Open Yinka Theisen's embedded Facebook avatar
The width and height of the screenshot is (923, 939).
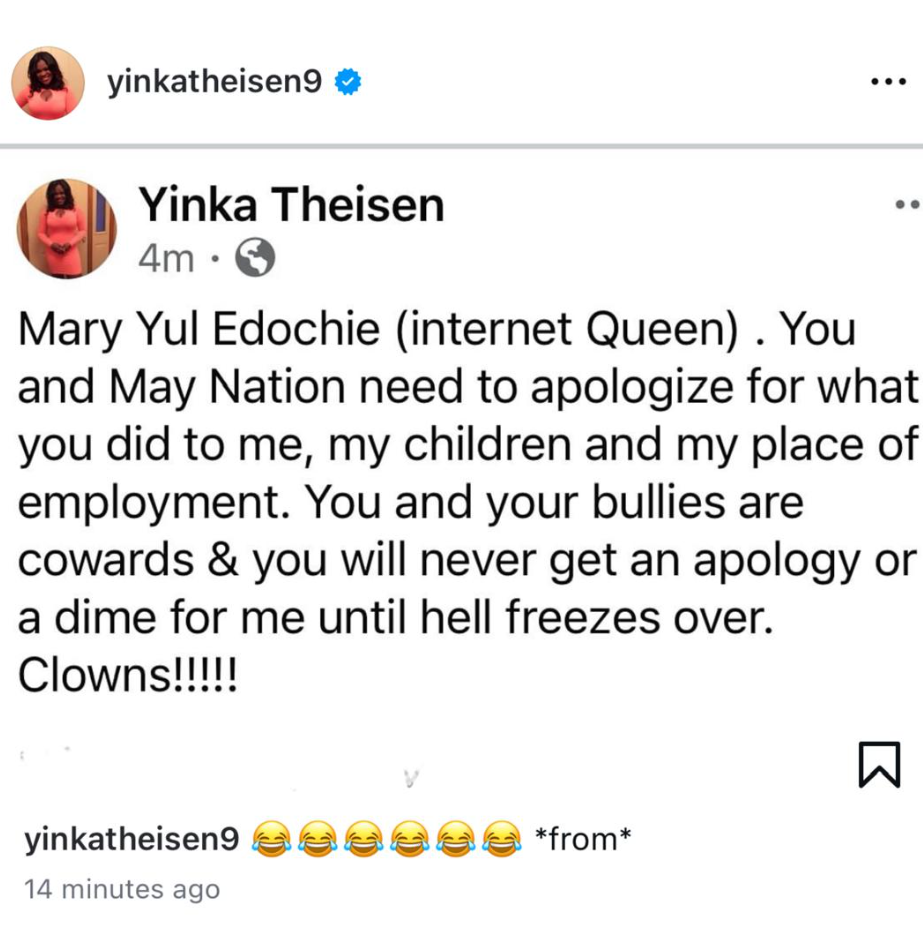pos(66,229)
